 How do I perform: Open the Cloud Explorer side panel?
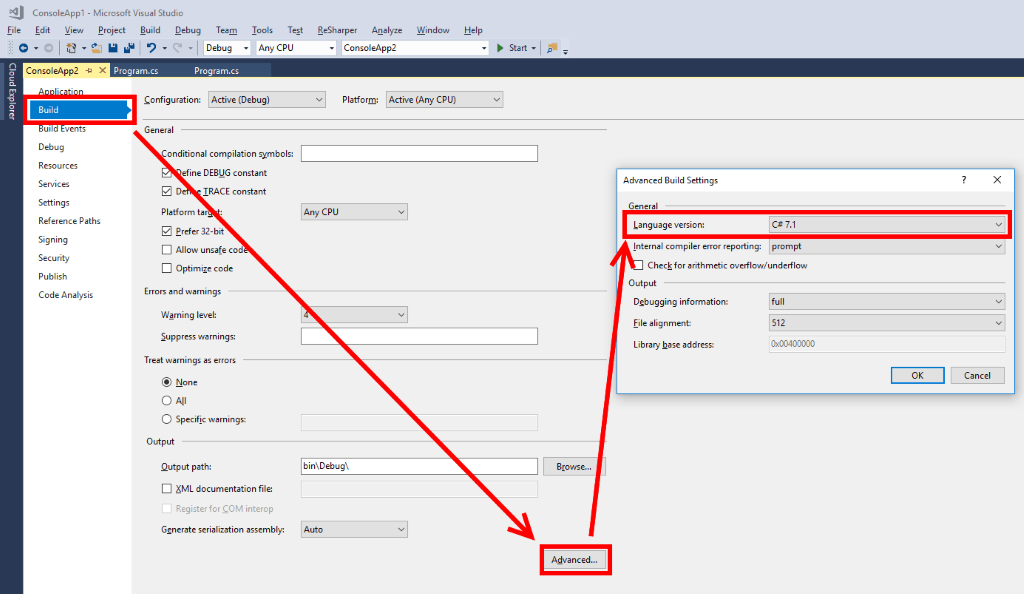[9, 90]
